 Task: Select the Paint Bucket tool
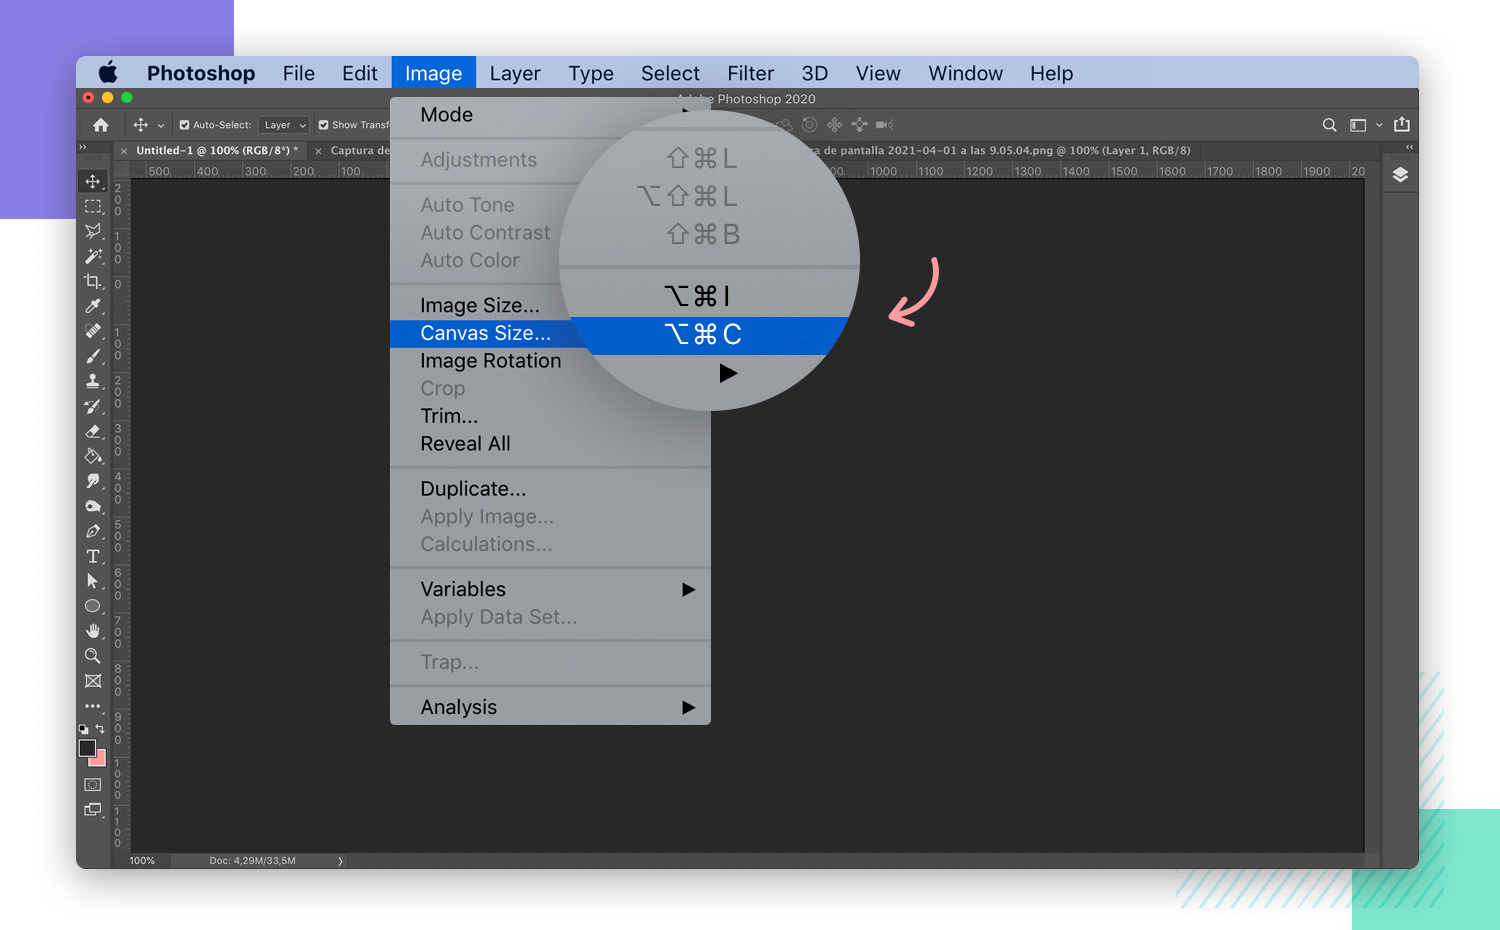point(93,456)
